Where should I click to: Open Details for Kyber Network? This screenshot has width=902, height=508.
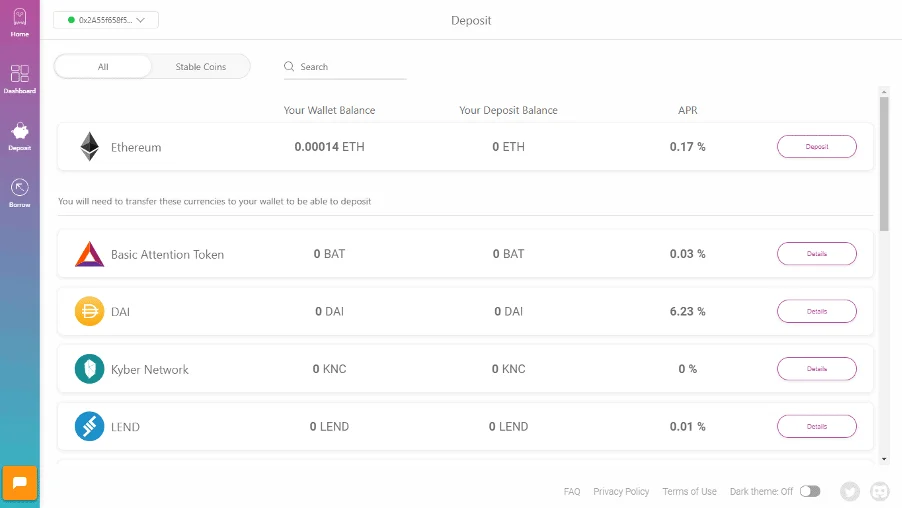point(816,369)
